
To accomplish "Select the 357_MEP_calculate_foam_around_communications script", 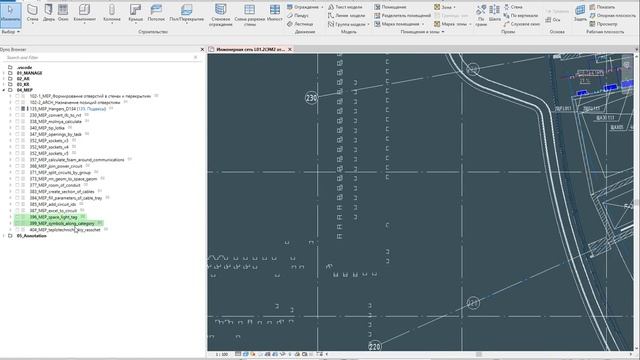I will click(77, 160).
